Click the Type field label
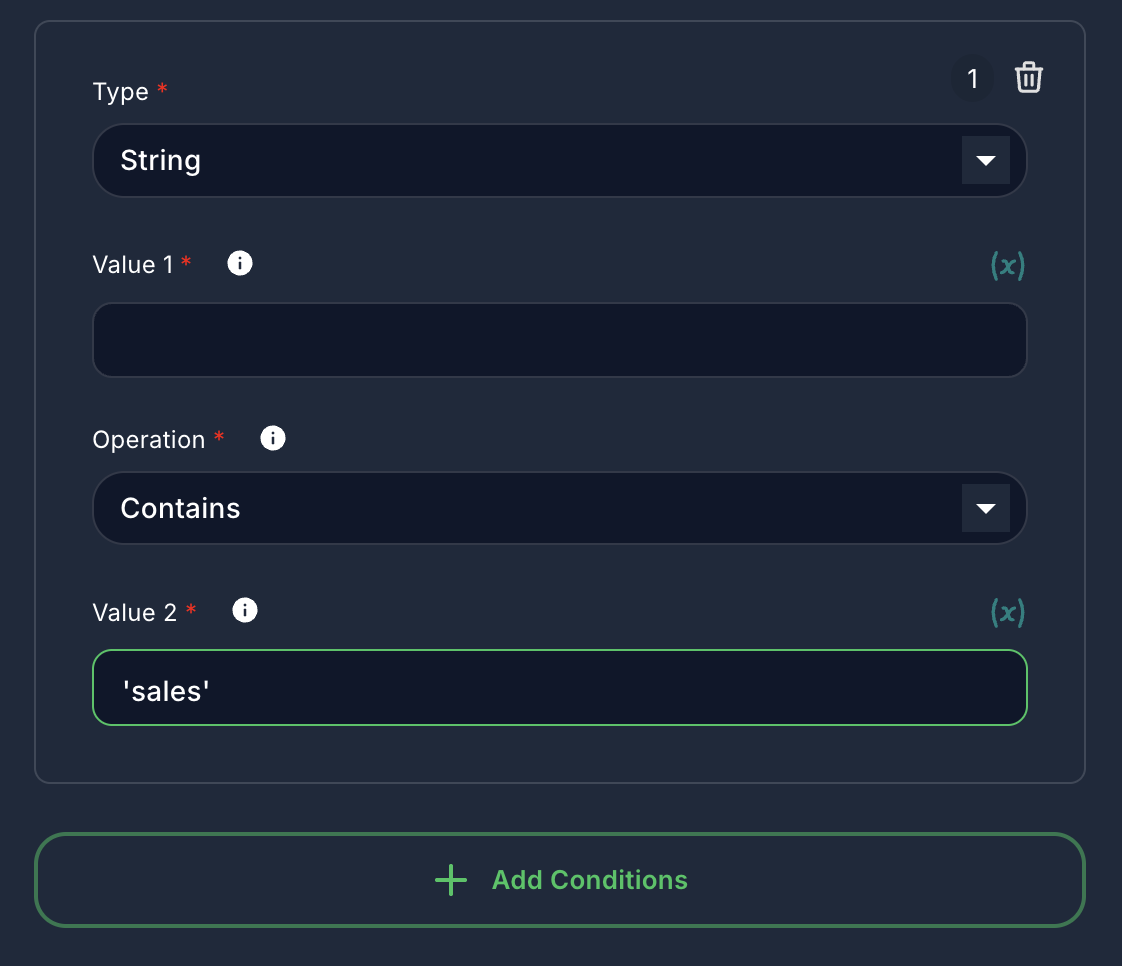Viewport: 1122px width, 966px height. click(120, 91)
